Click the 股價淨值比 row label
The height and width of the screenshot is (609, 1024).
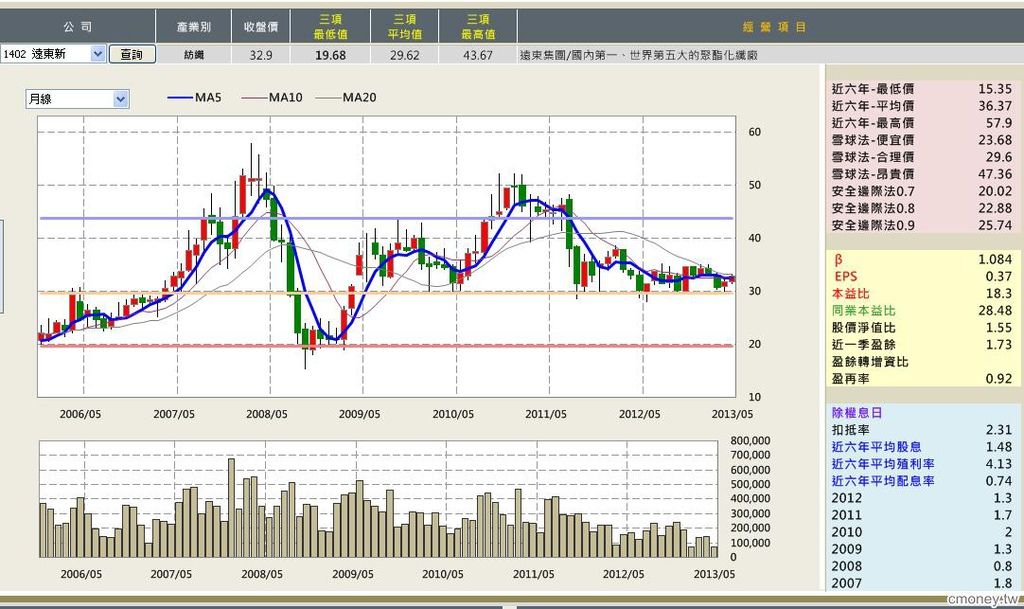pyautogui.click(x=864, y=328)
